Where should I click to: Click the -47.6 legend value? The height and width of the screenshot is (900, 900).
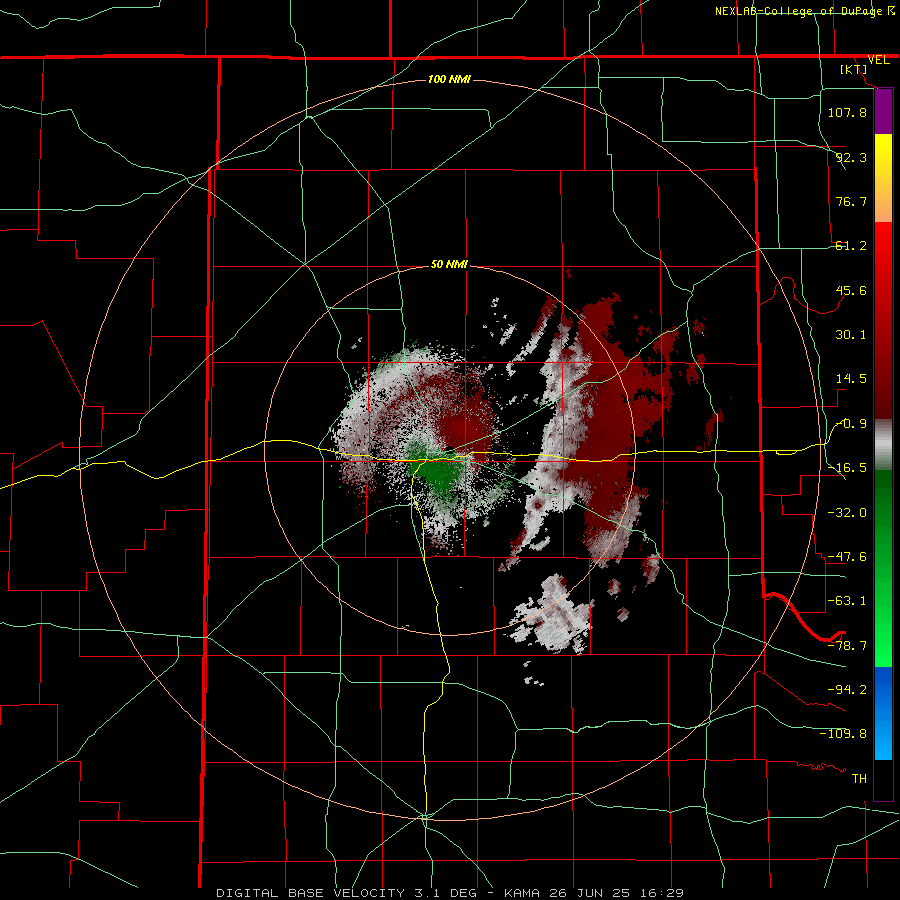[x=847, y=557]
